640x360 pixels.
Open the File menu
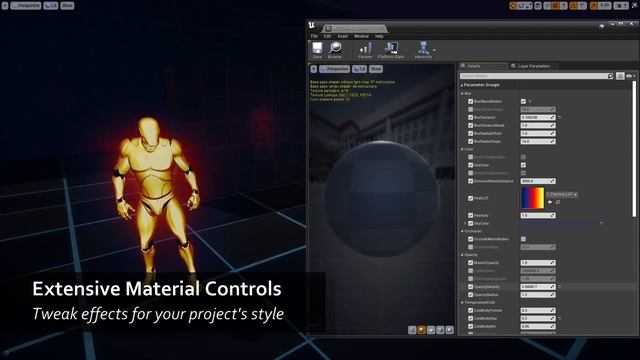pyautogui.click(x=314, y=36)
